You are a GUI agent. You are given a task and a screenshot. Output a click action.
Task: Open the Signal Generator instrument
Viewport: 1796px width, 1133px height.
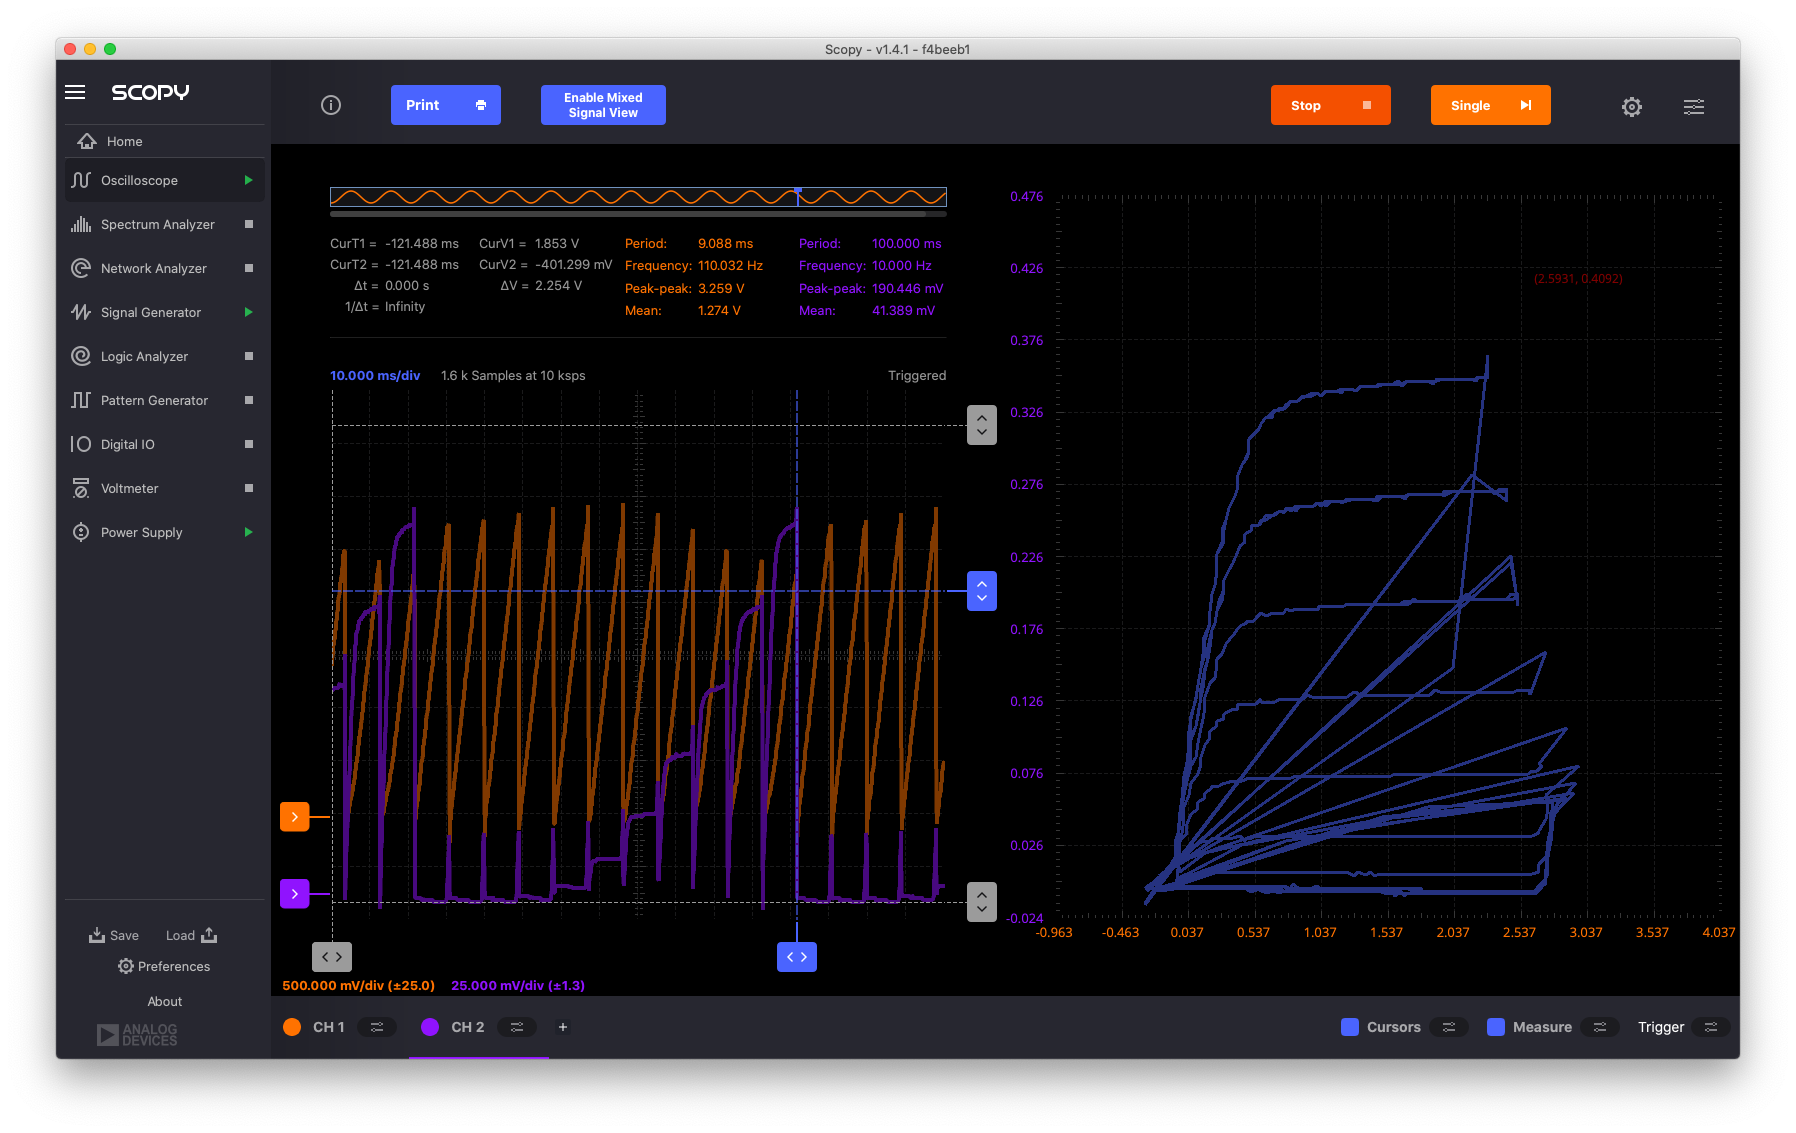click(165, 312)
